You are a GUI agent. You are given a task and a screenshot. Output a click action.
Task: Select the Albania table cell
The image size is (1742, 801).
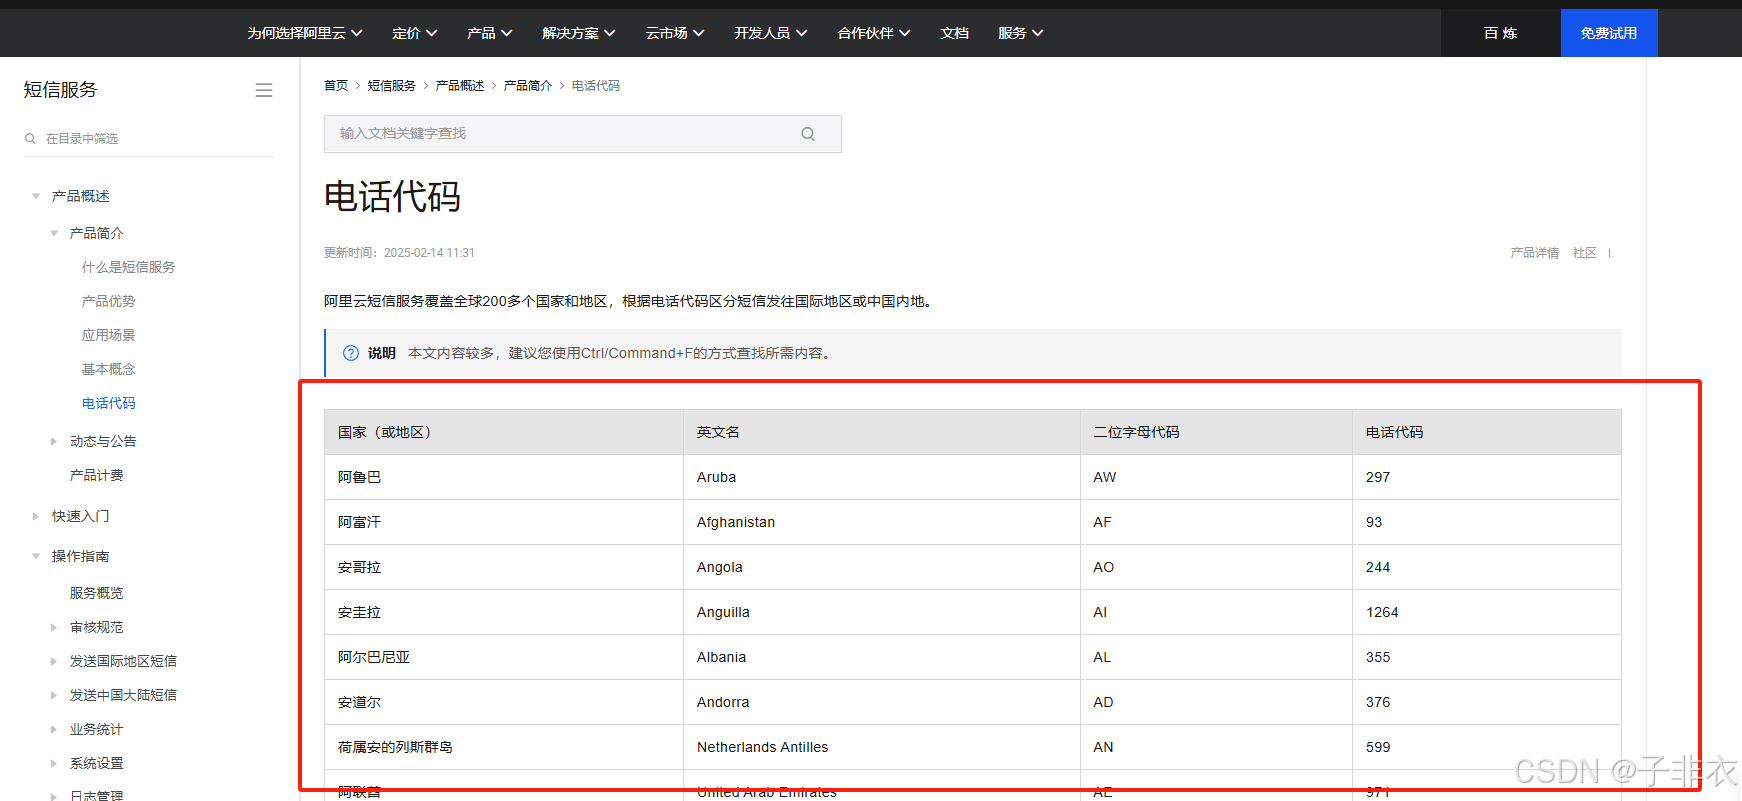point(882,657)
